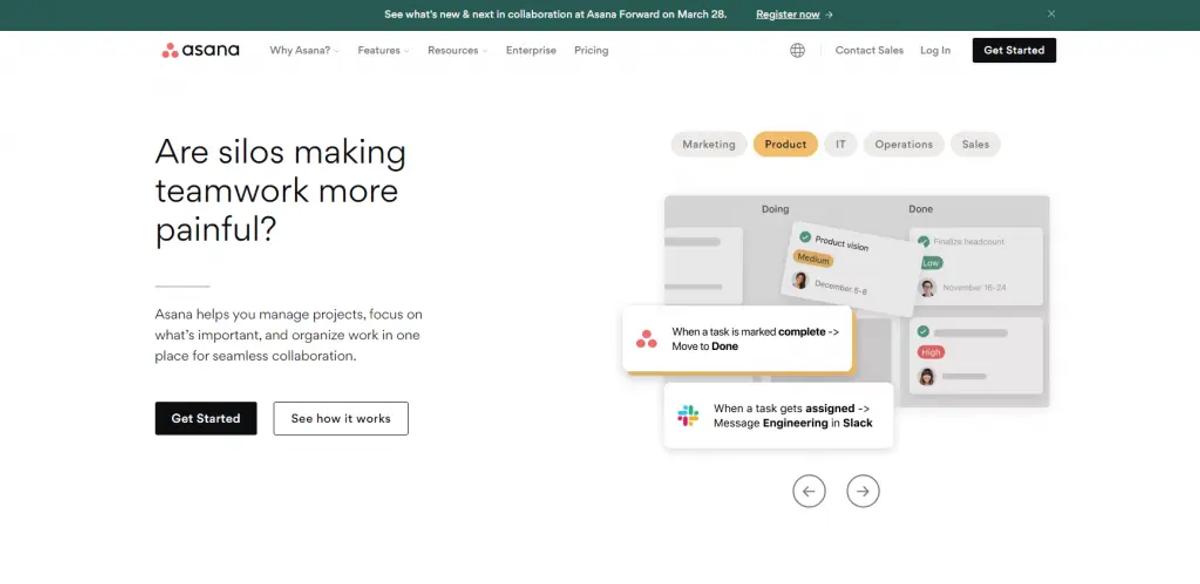
Task: Expand the Why Asana? menu
Action: (304, 50)
